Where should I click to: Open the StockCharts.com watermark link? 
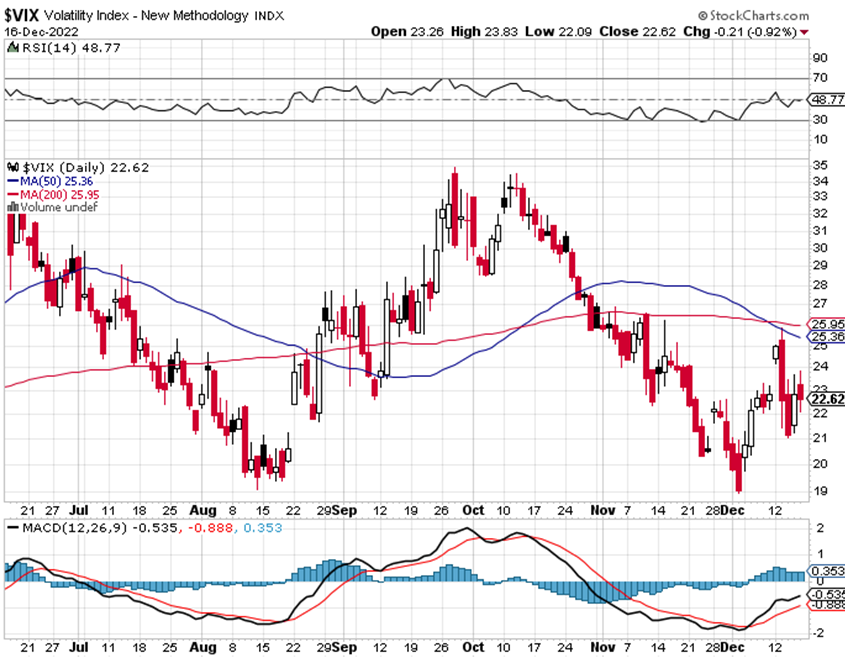pos(762,16)
